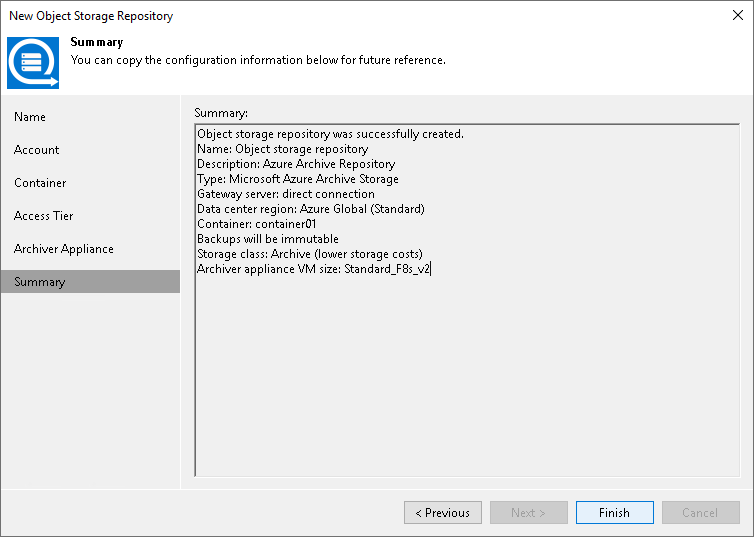Click the 'Container: container01' line
754x537 pixels.
pyautogui.click(x=256, y=224)
